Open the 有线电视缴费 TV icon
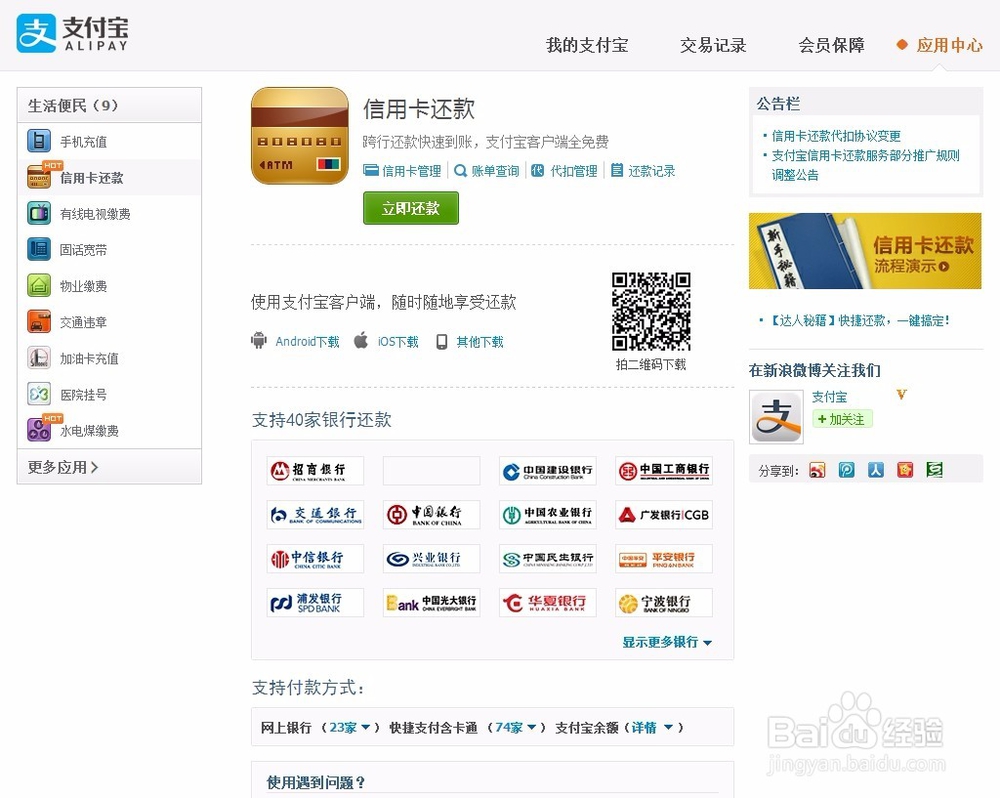Viewport: 1000px width, 798px height. pyautogui.click(x=39, y=213)
